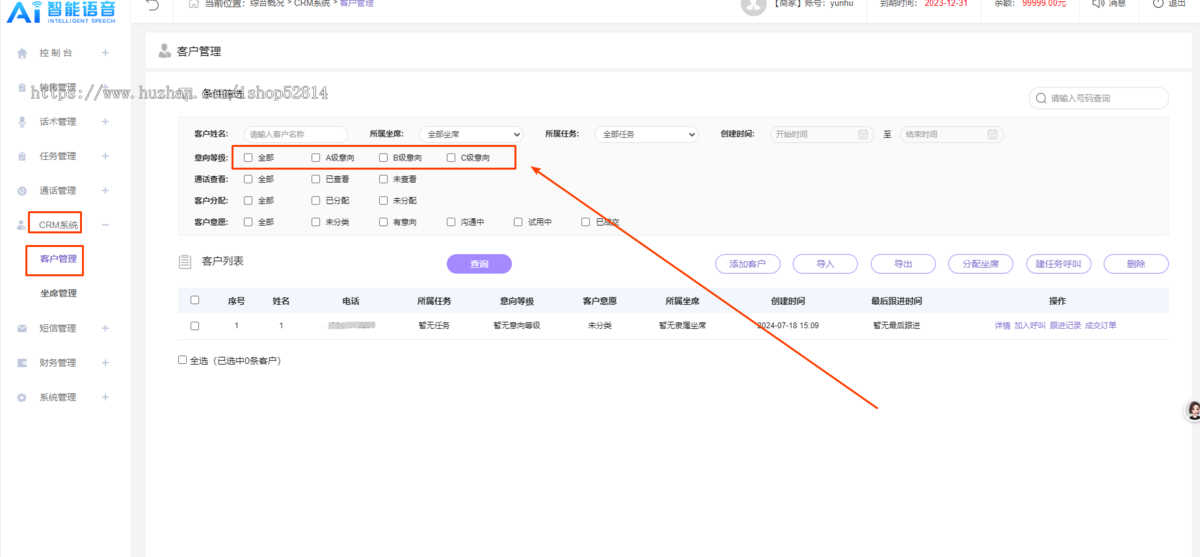Viewport: 1200px width, 557px height.
Task: Check the 未查看 checkbox
Action: coord(383,179)
